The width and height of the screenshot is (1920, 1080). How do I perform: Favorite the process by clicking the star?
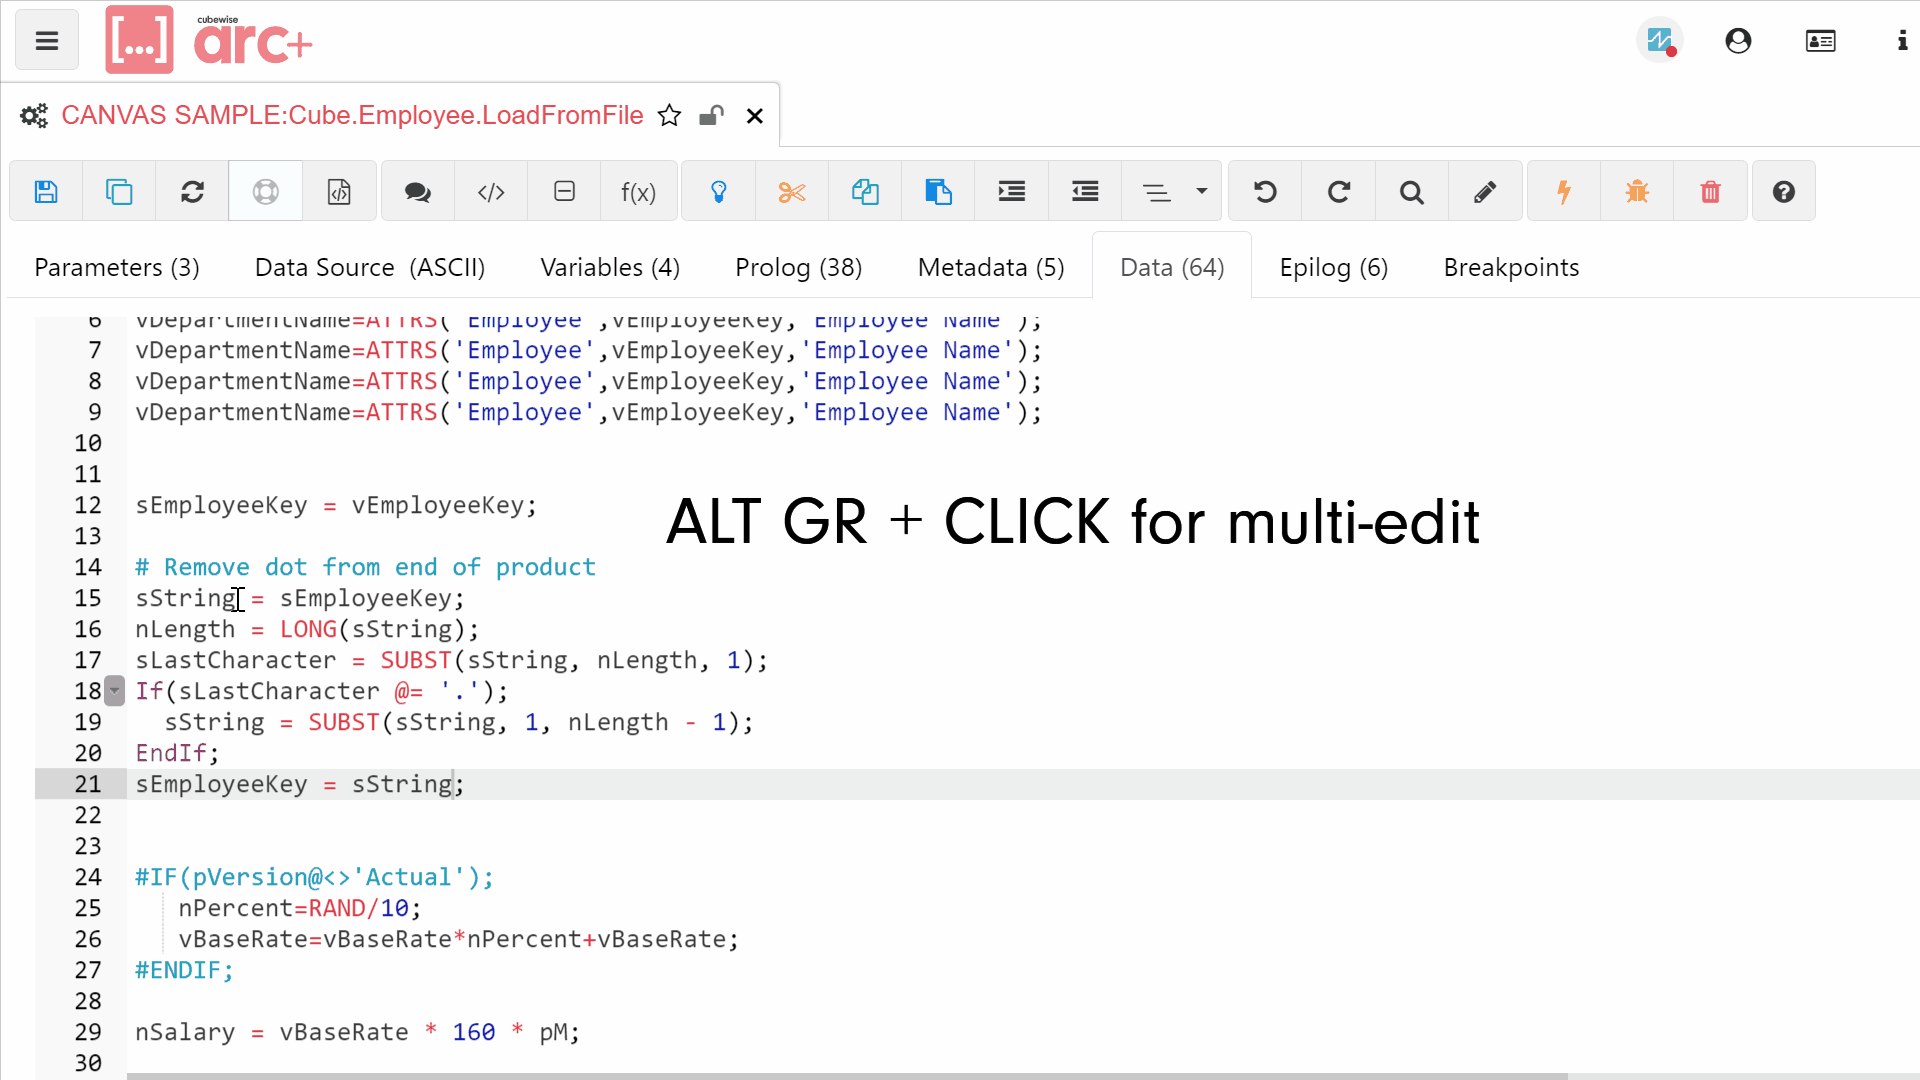tap(669, 115)
